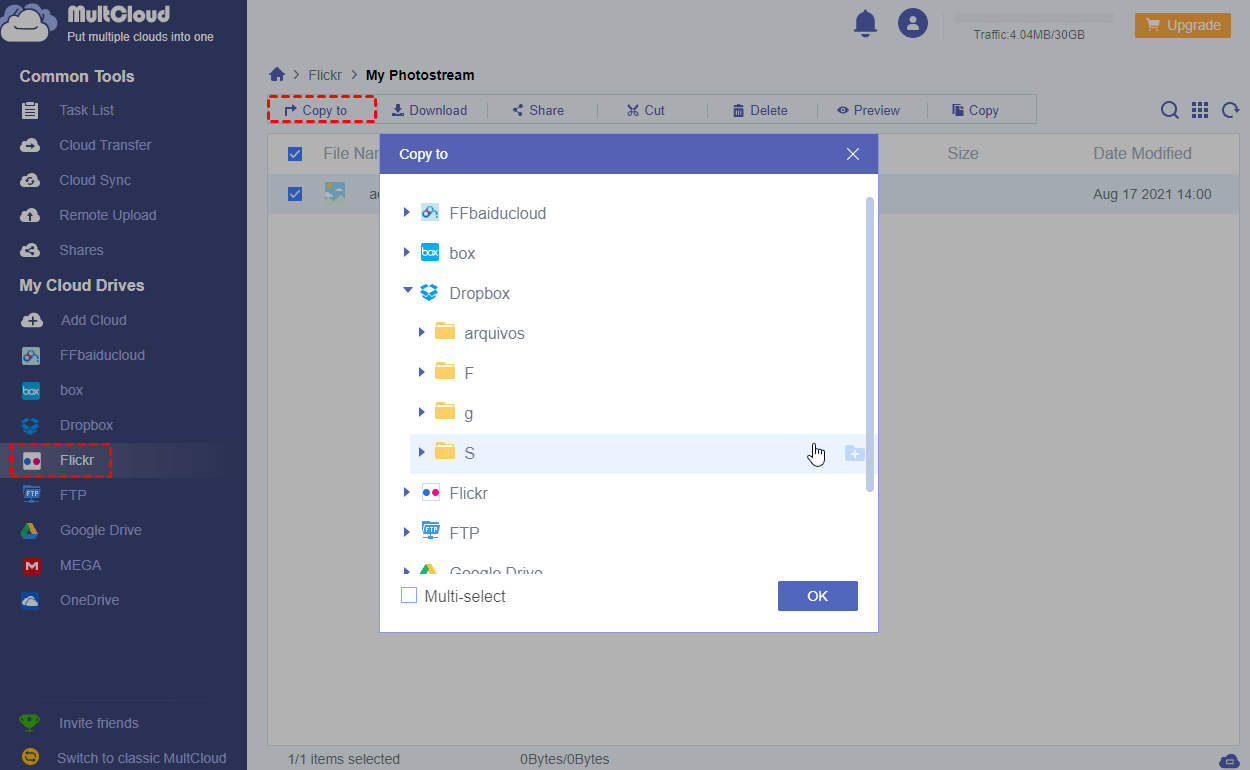Image resolution: width=1250 pixels, height=770 pixels.
Task: Expand the box tree node
Action: (406, 252)
